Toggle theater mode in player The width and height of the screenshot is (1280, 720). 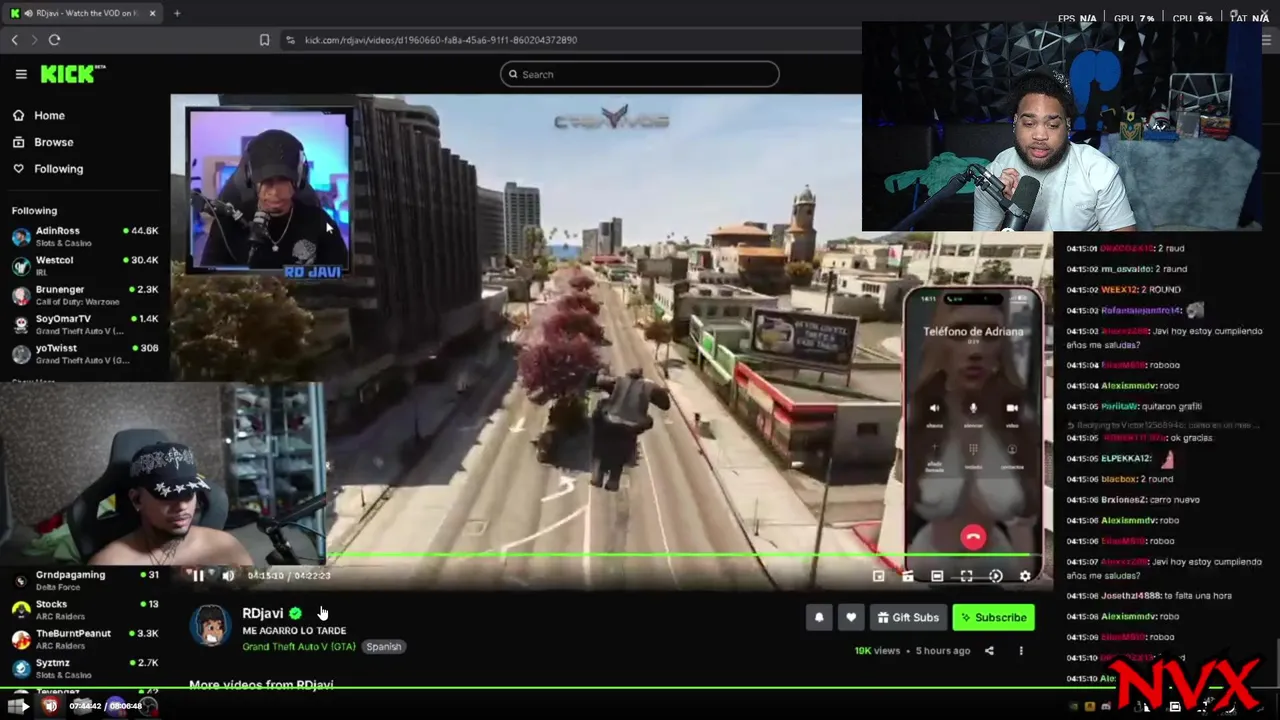[x=937, y=576]
